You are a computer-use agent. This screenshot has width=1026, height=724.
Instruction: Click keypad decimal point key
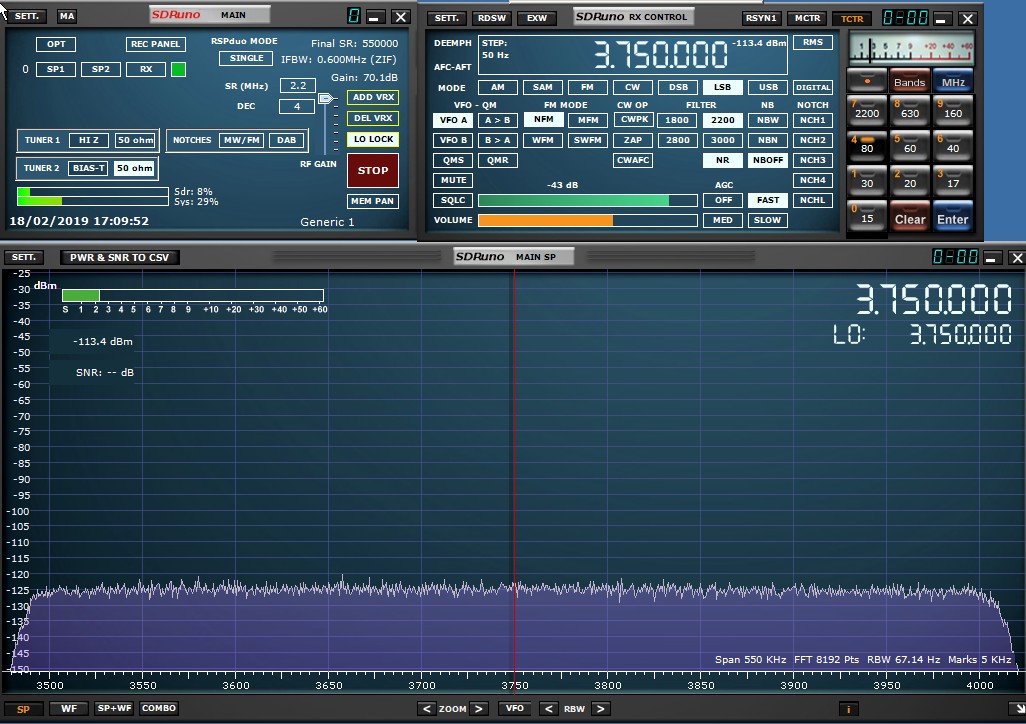pyautogui.click(x=867, y=81)
